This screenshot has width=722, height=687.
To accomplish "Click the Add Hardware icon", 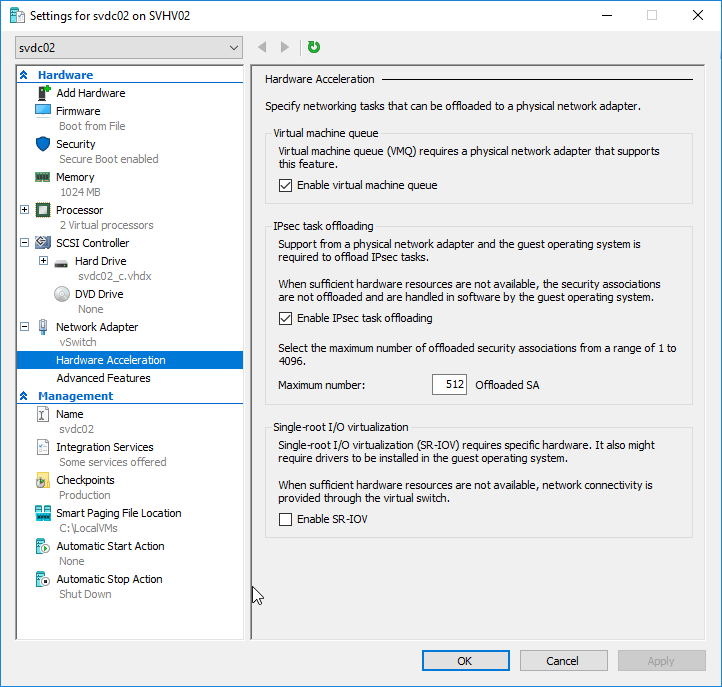I will (43, 93).
